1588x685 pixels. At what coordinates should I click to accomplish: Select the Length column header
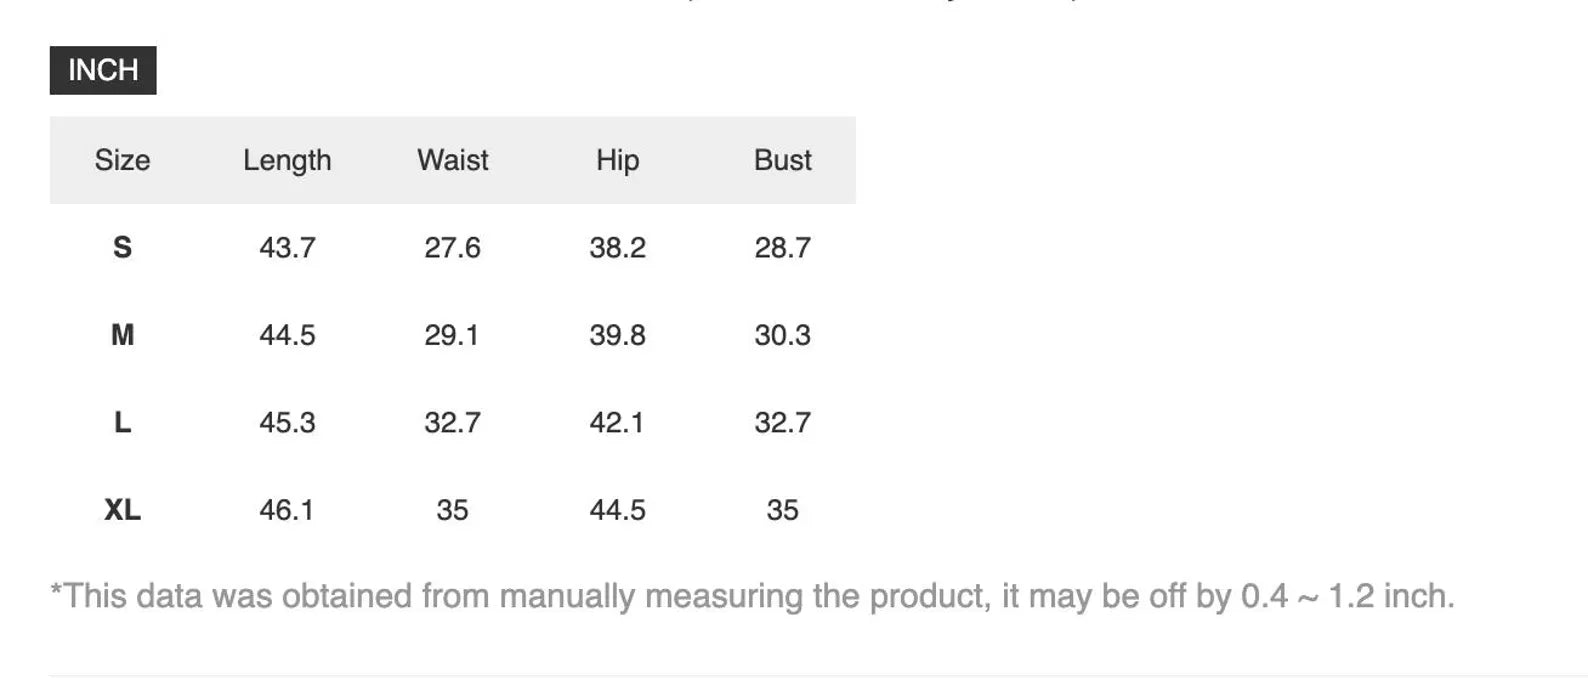(287, 160)
